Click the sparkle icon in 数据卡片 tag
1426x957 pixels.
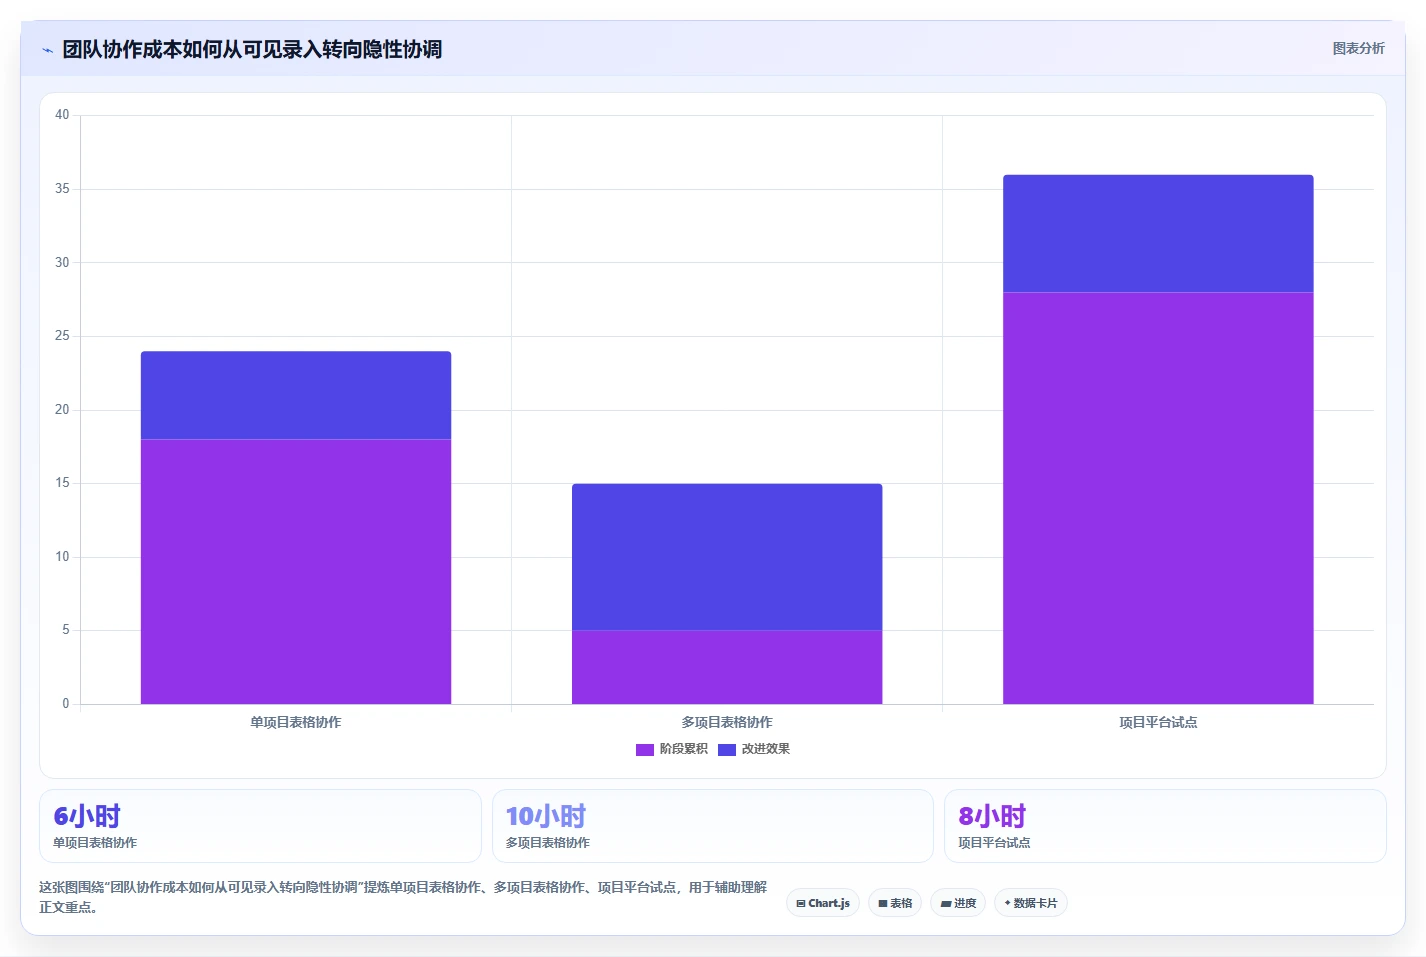tap(1007, 903)
